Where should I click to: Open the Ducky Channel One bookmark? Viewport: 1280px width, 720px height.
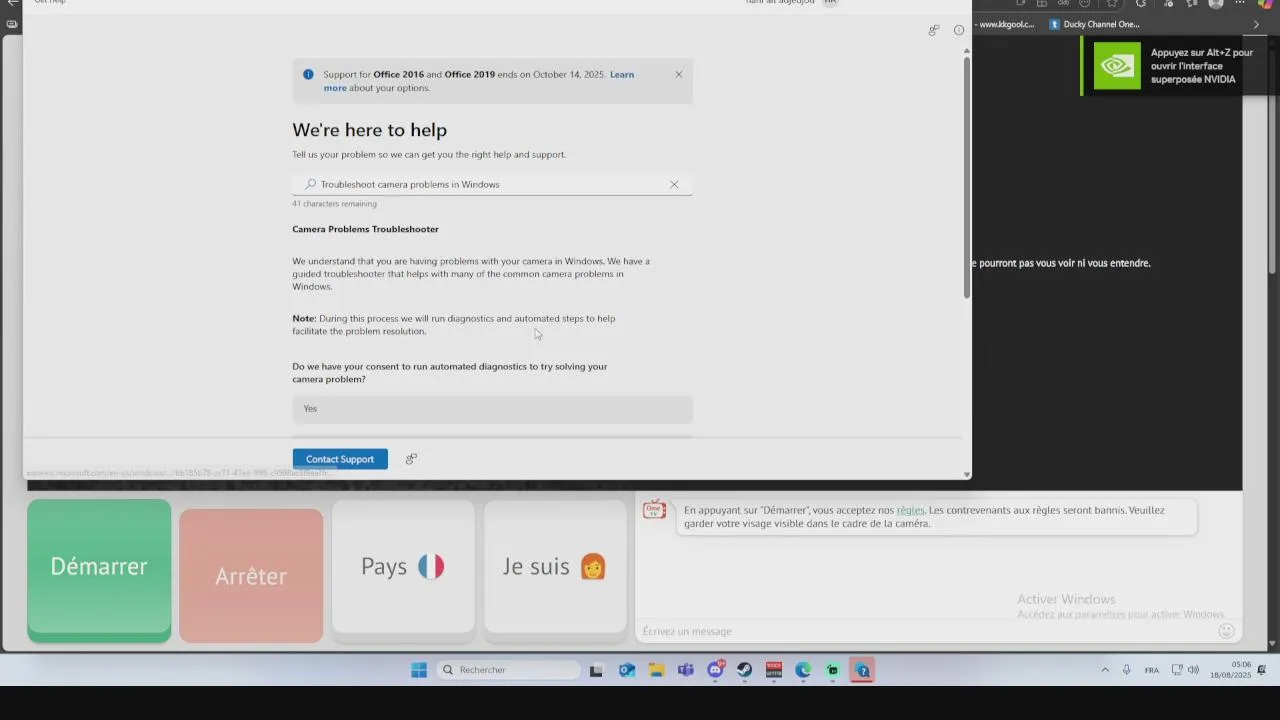[1094, 24]
